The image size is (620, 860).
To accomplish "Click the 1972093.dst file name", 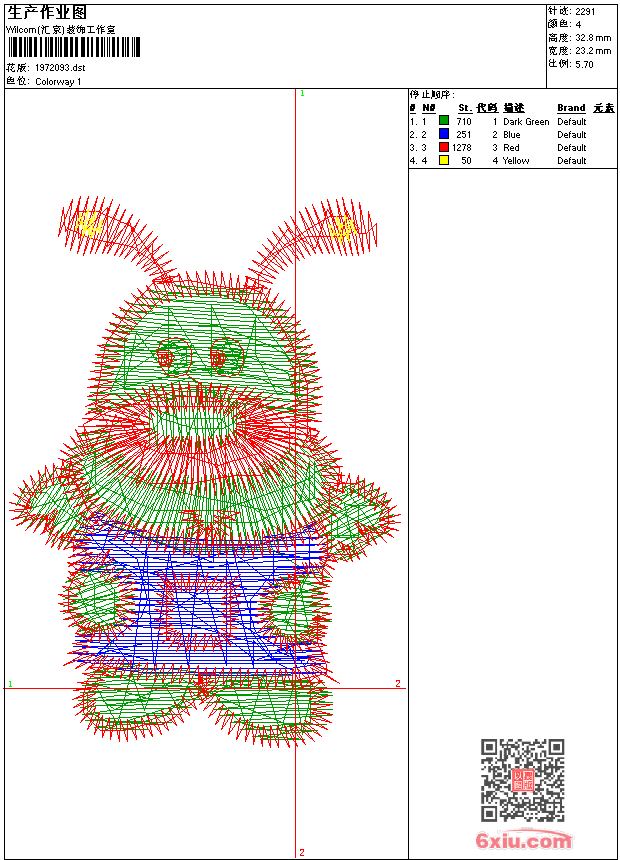I will pos(60,68).
